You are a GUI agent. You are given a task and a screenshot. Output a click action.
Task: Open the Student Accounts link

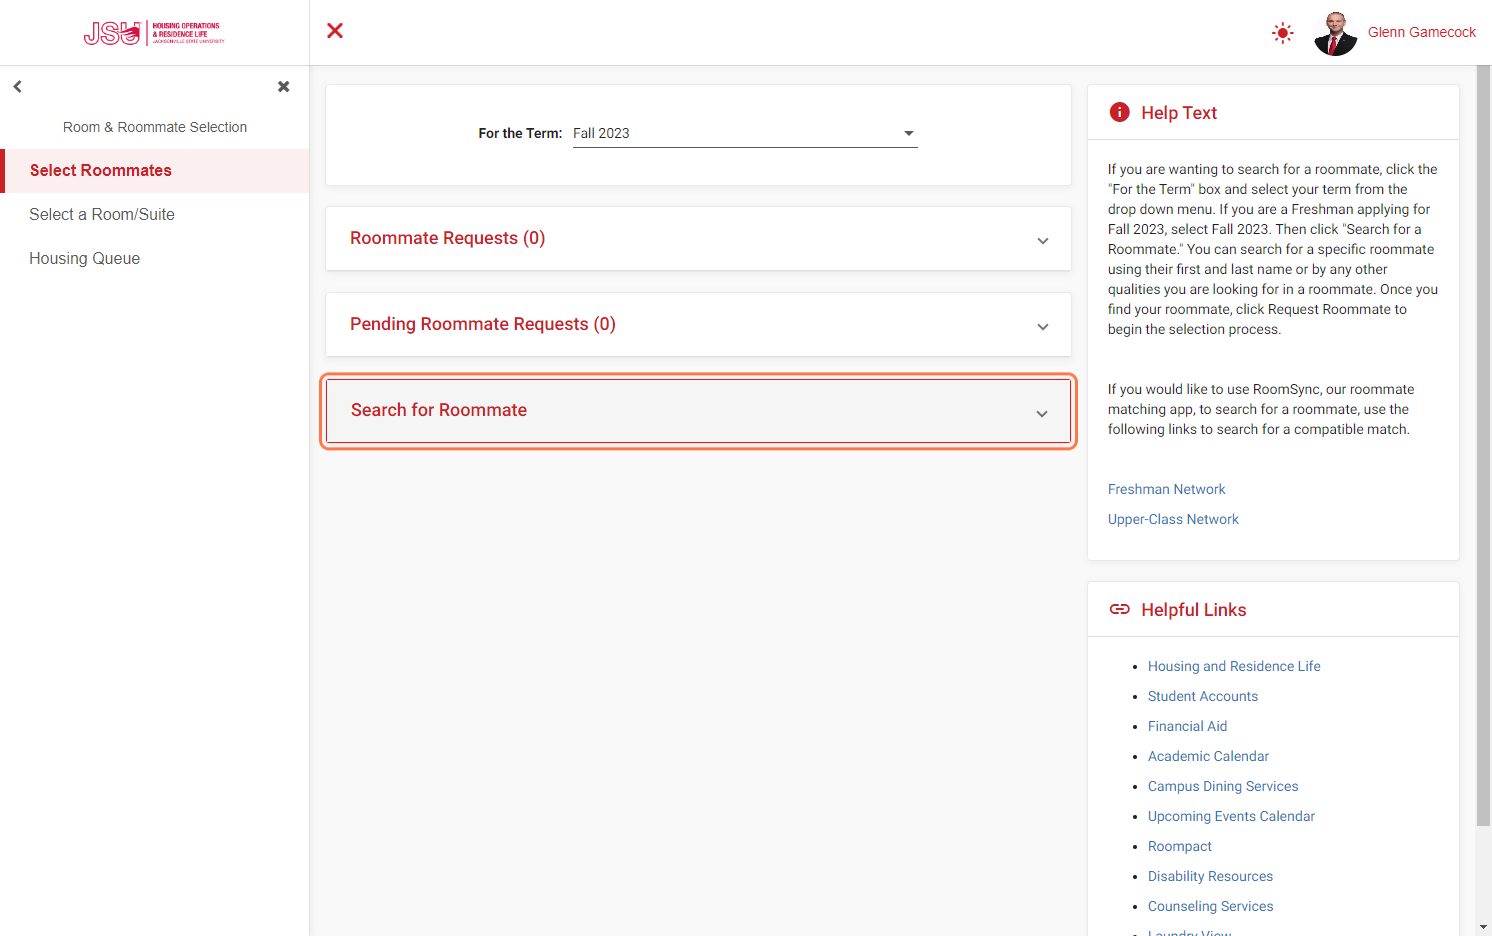(1203, 696)
